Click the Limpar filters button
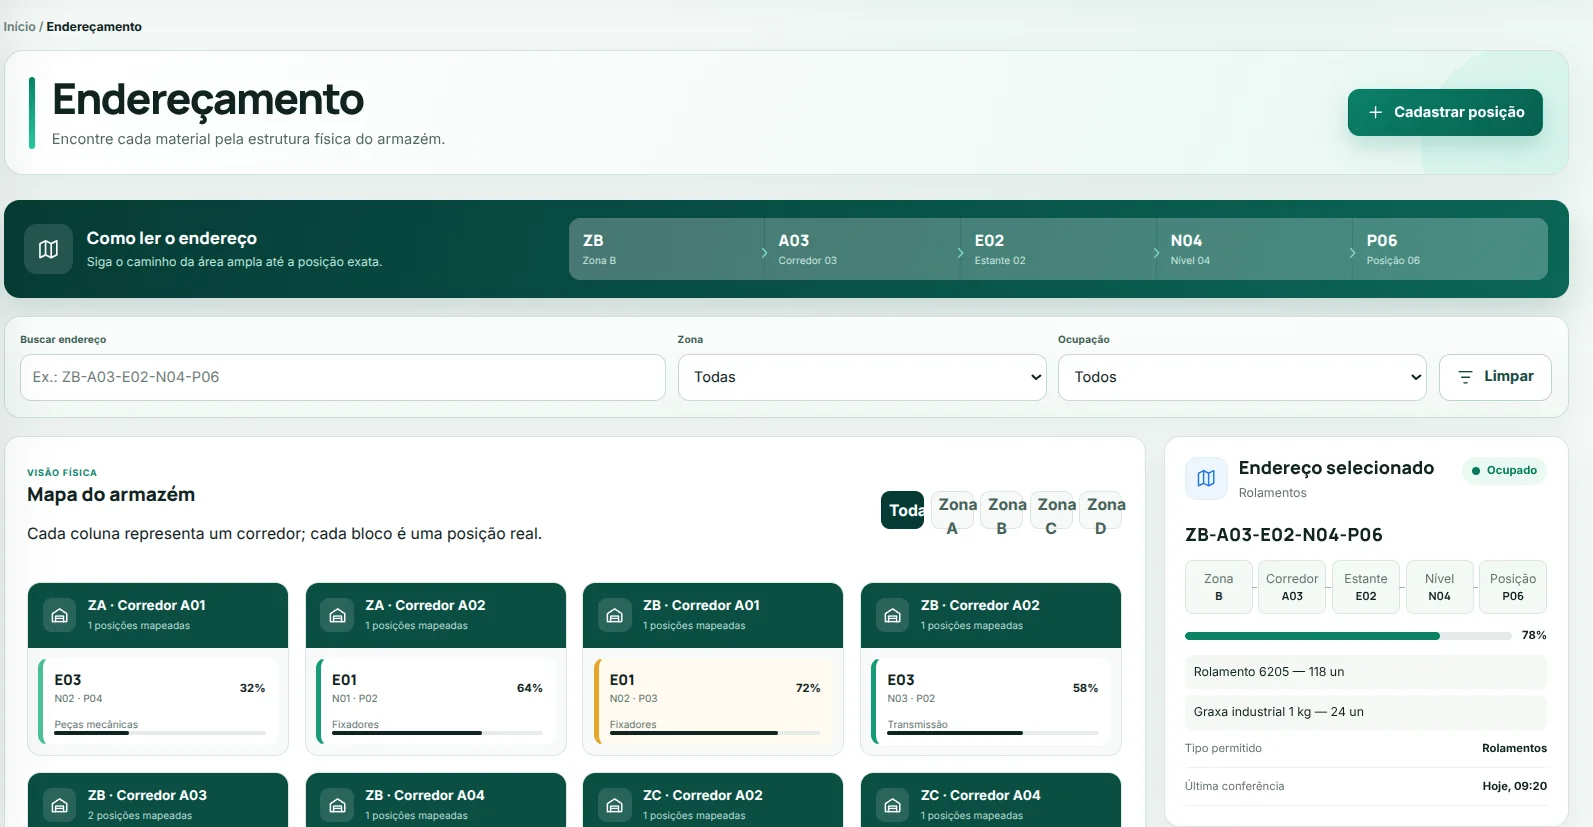 [x=1495, y=377]
